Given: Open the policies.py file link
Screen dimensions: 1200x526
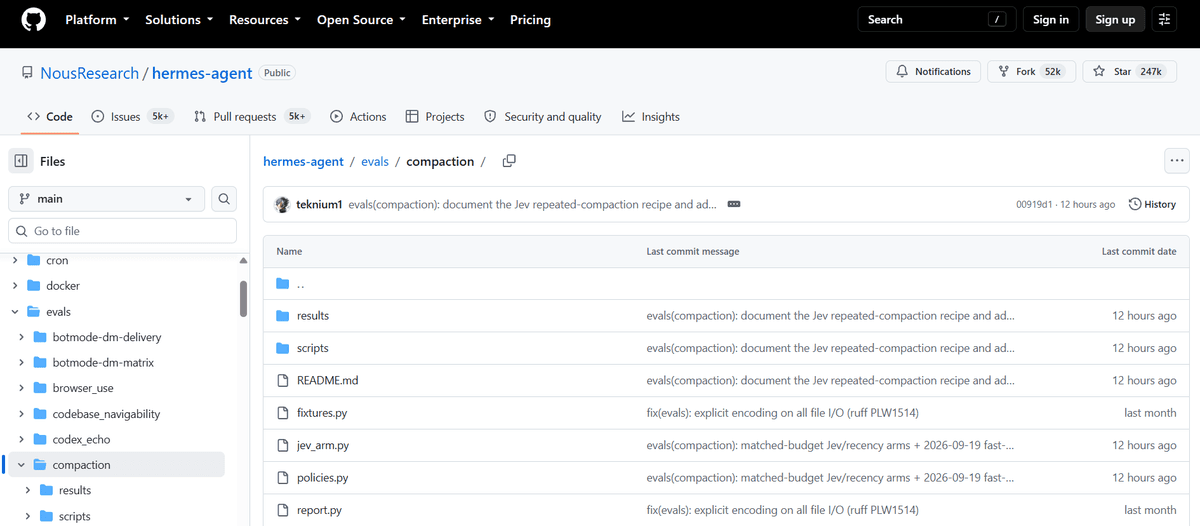Looking at the screenshot, I should pyautogui.click(x=322, y=478).
